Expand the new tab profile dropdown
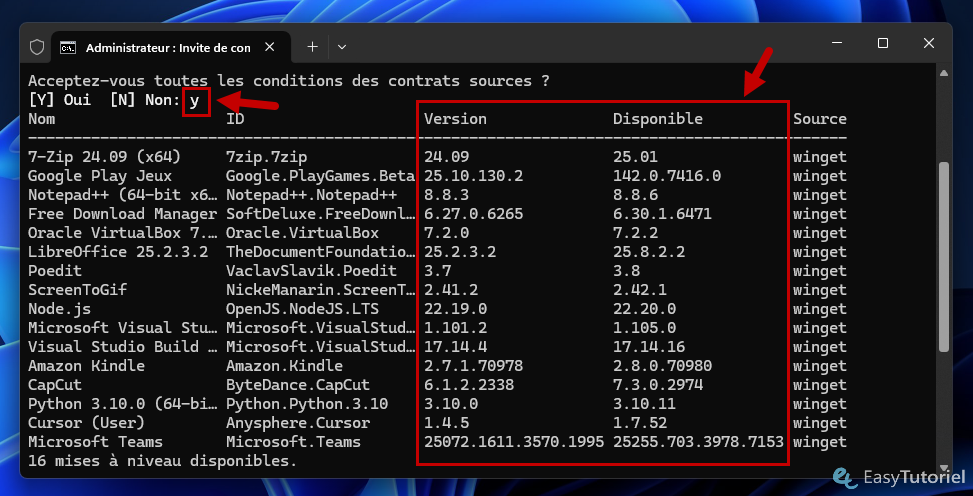The width and height of the screenshot is (973, 496). point(341,47)
